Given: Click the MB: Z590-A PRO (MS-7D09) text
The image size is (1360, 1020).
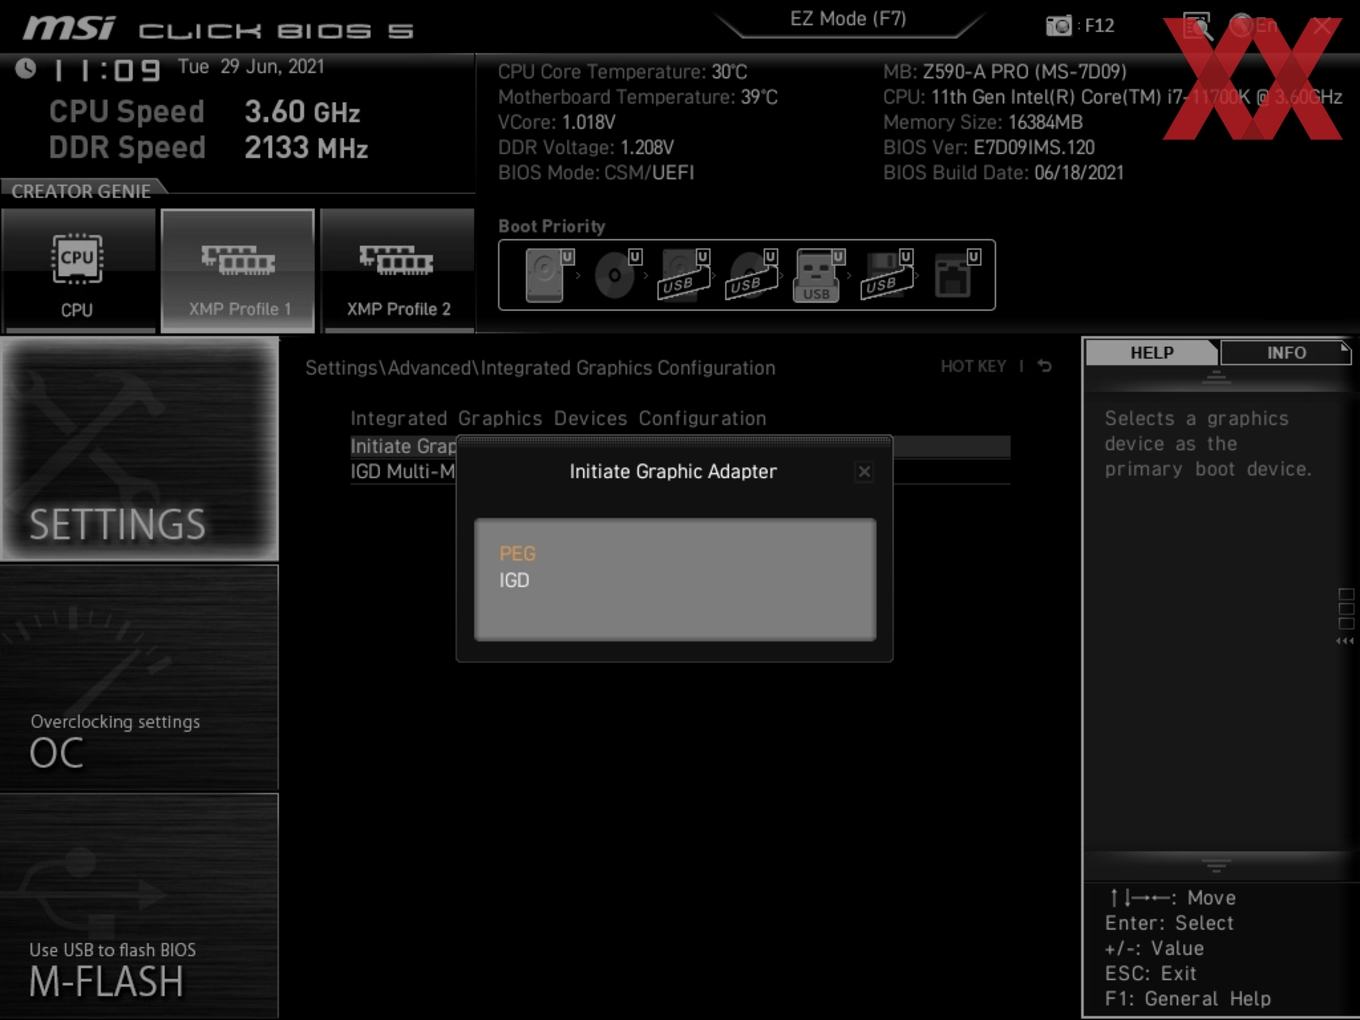Looking at the screenshot, I should point(1004,72).
